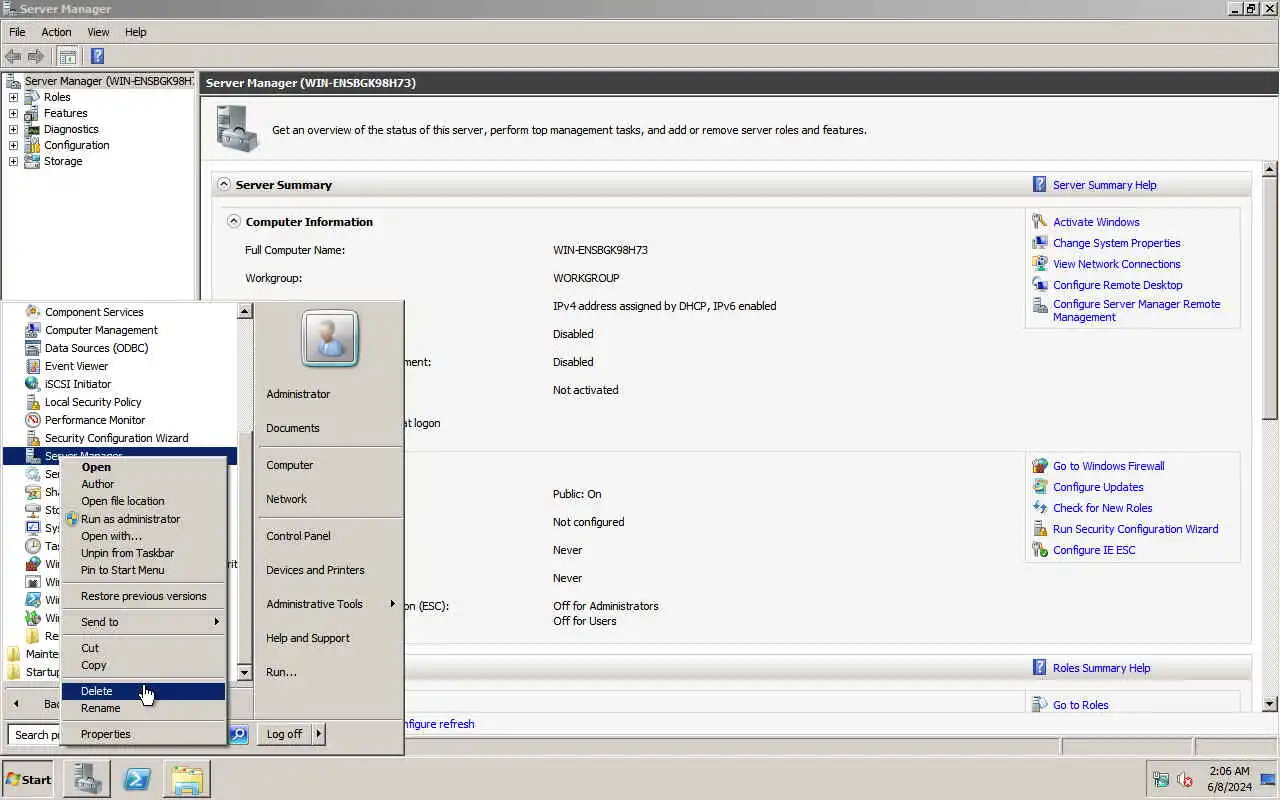Click the blue Help toolbar icon
Screen dimensions: 1280x800
pos(97,56)
